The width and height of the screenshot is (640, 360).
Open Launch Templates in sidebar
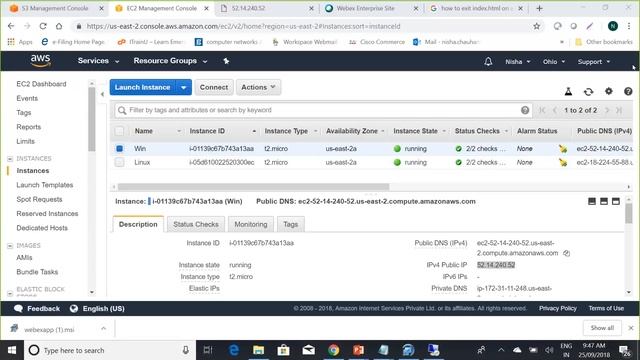[44, 185]
